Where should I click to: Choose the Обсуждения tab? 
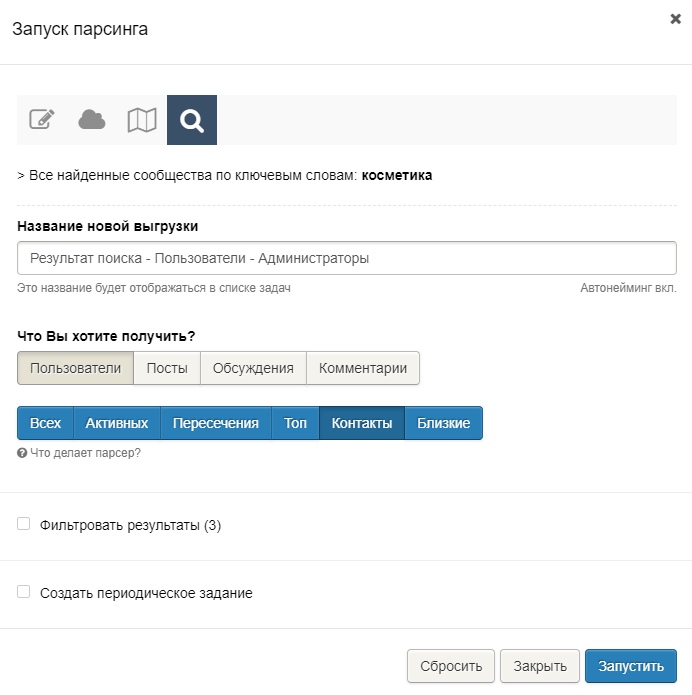(253, 368)
